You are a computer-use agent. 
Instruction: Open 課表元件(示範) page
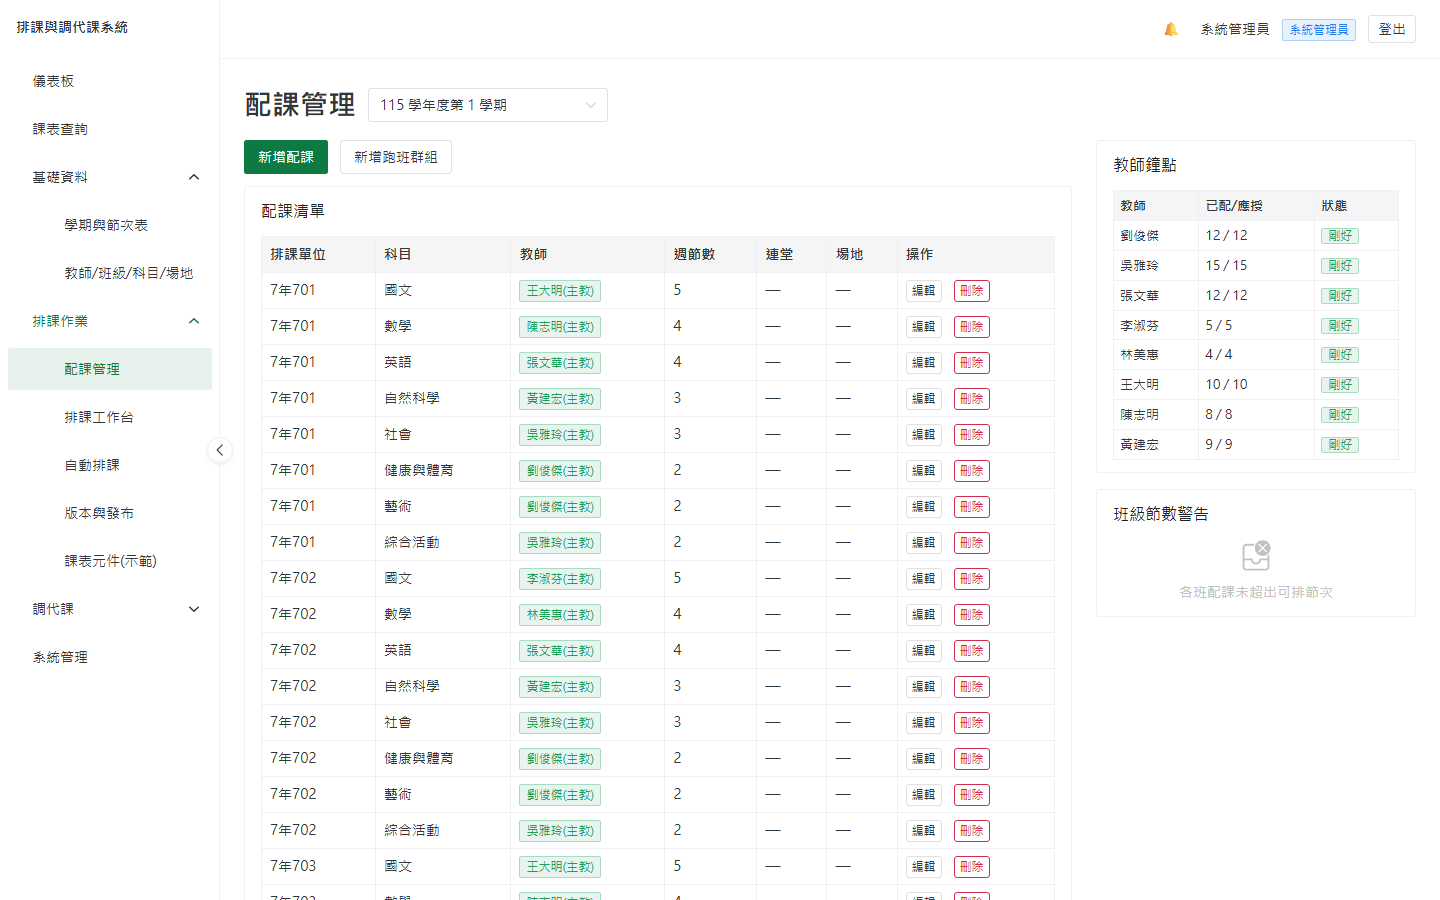110,561
